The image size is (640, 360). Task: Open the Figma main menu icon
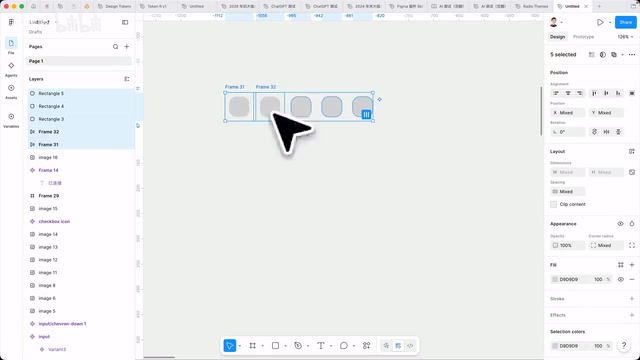tap(11, 22)
